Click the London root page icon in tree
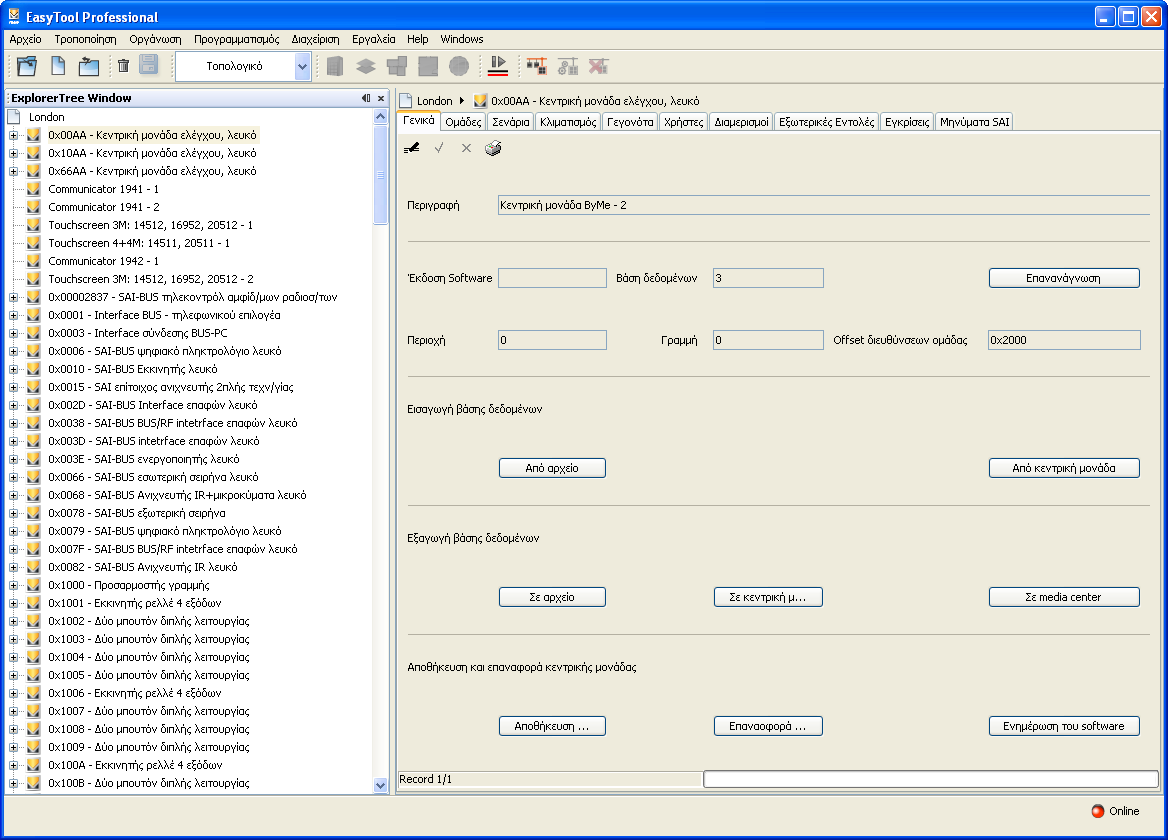The height and width of the screenshot is (840, 1168). pyautogui.click(x=14, y=117)
